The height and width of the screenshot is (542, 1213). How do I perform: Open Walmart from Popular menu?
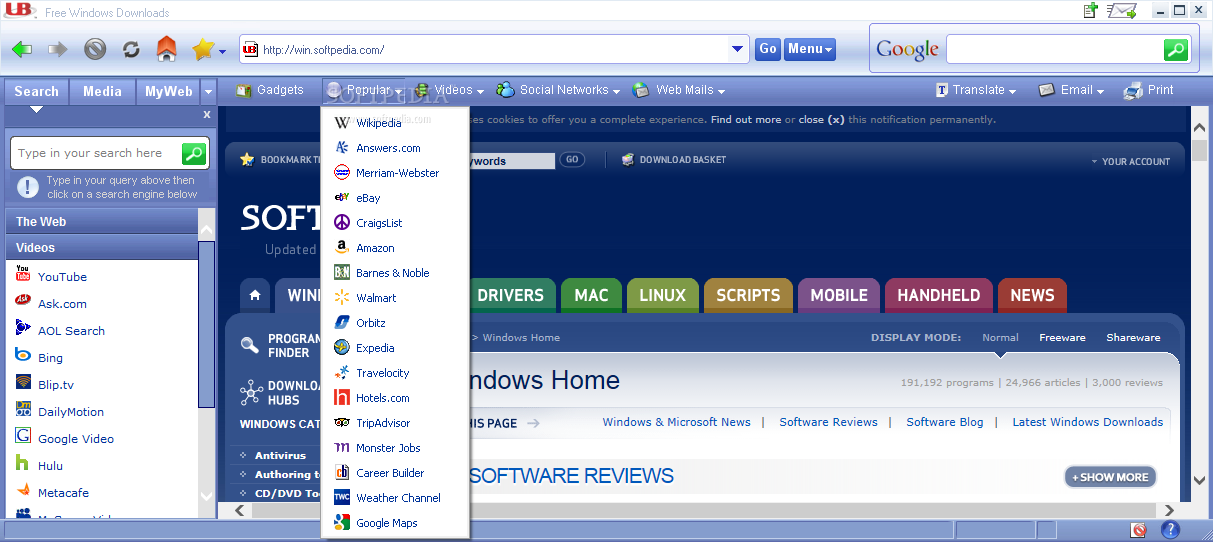point(395,298)
